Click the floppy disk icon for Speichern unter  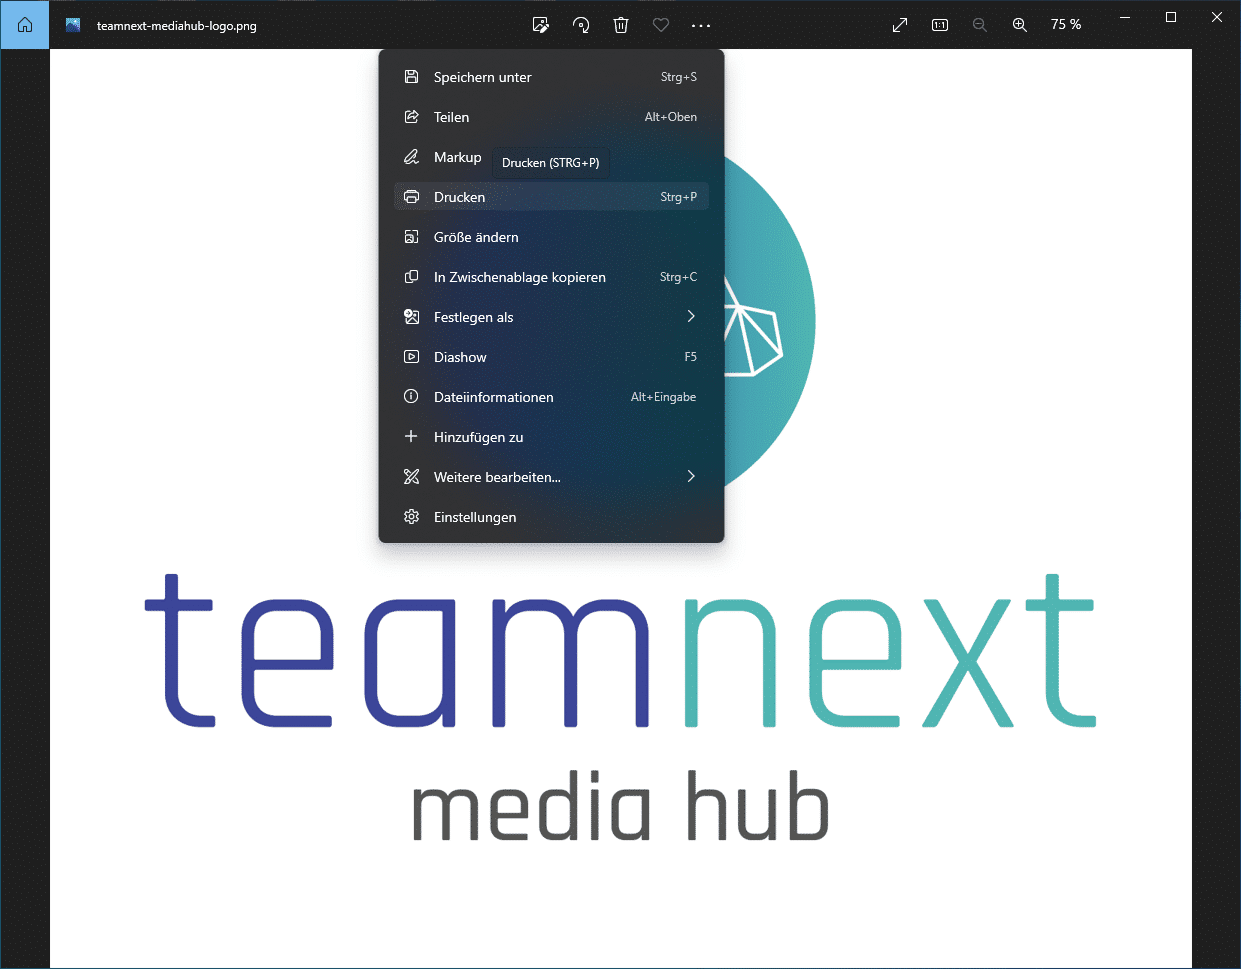(x=411, y=77)
